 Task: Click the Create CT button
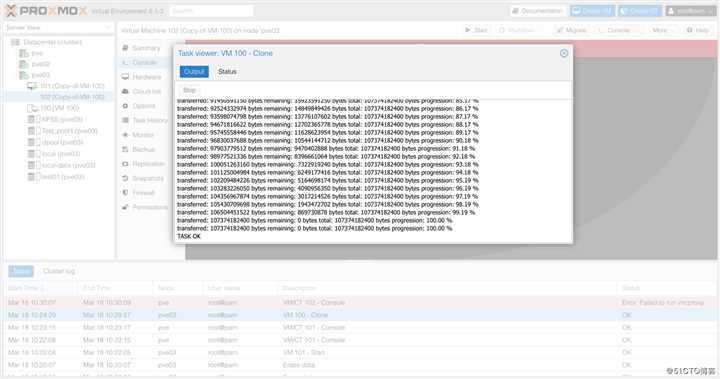[x=640, y=11]
